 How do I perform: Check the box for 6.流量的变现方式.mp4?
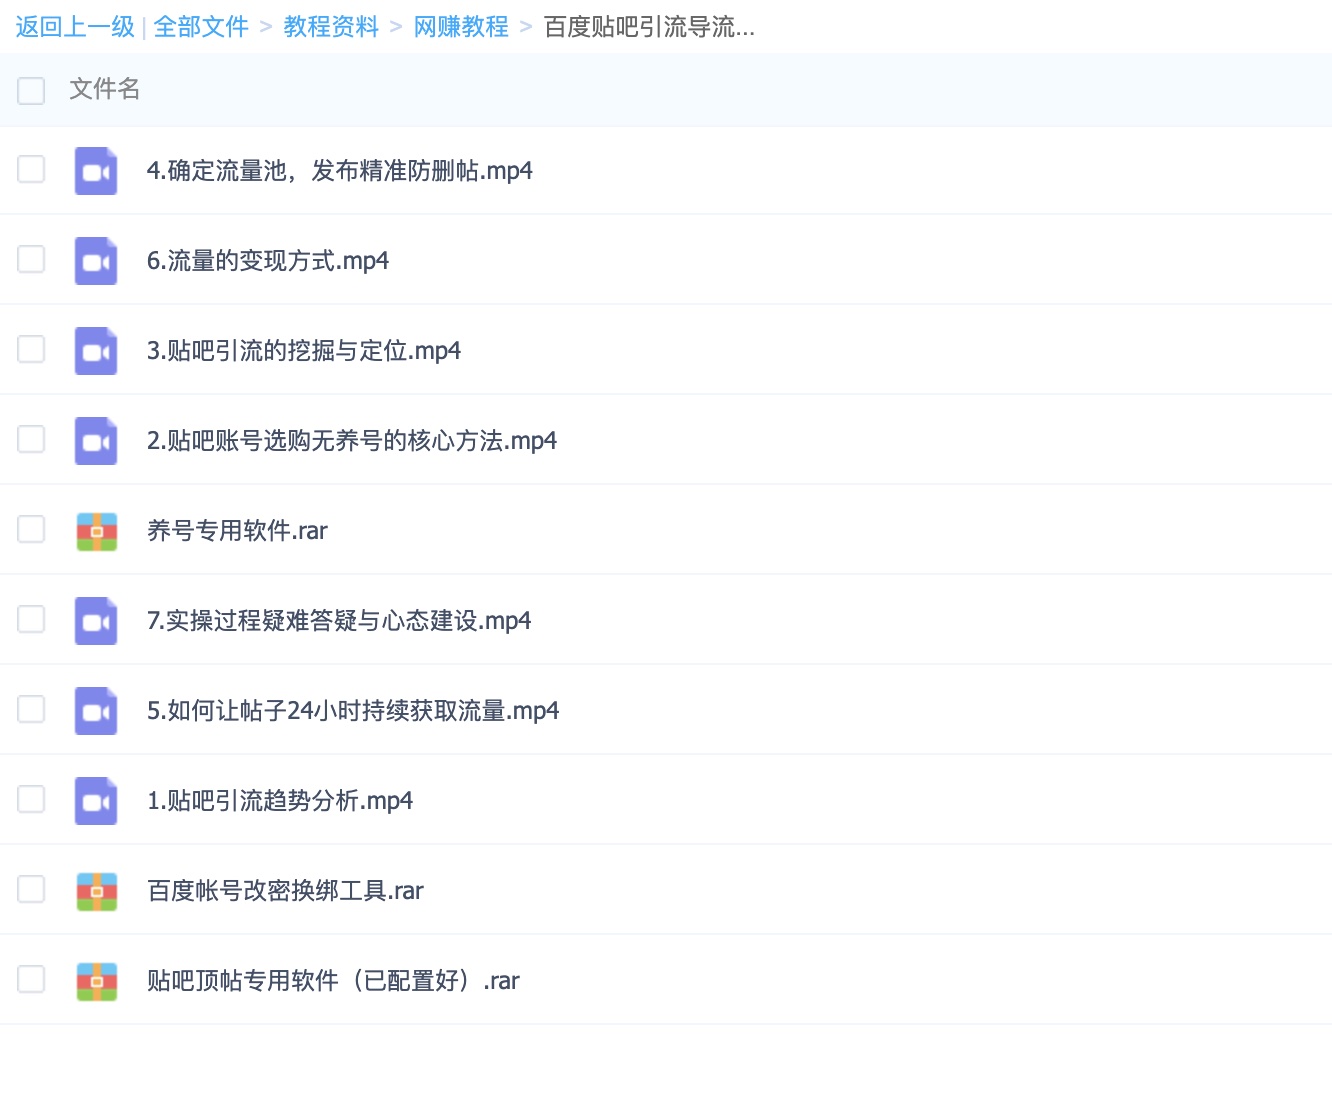pyautogui.click(x=31, y=259)
